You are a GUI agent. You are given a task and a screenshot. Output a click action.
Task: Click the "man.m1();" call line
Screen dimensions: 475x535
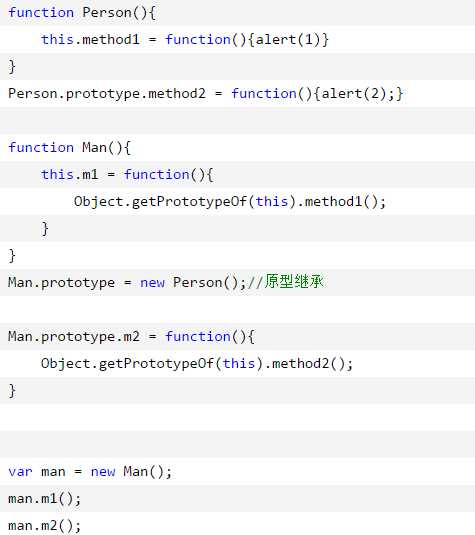click(44, 499)
